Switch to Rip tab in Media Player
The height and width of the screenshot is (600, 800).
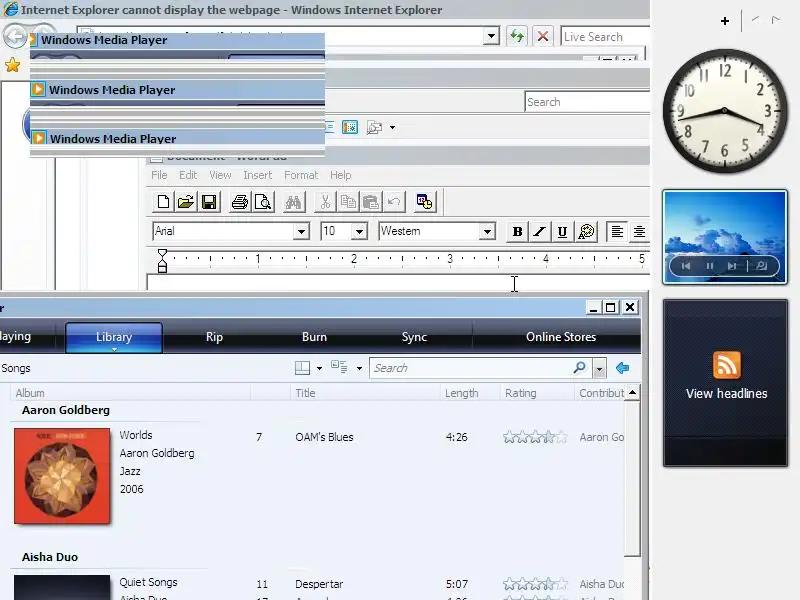tap(214, 337)
